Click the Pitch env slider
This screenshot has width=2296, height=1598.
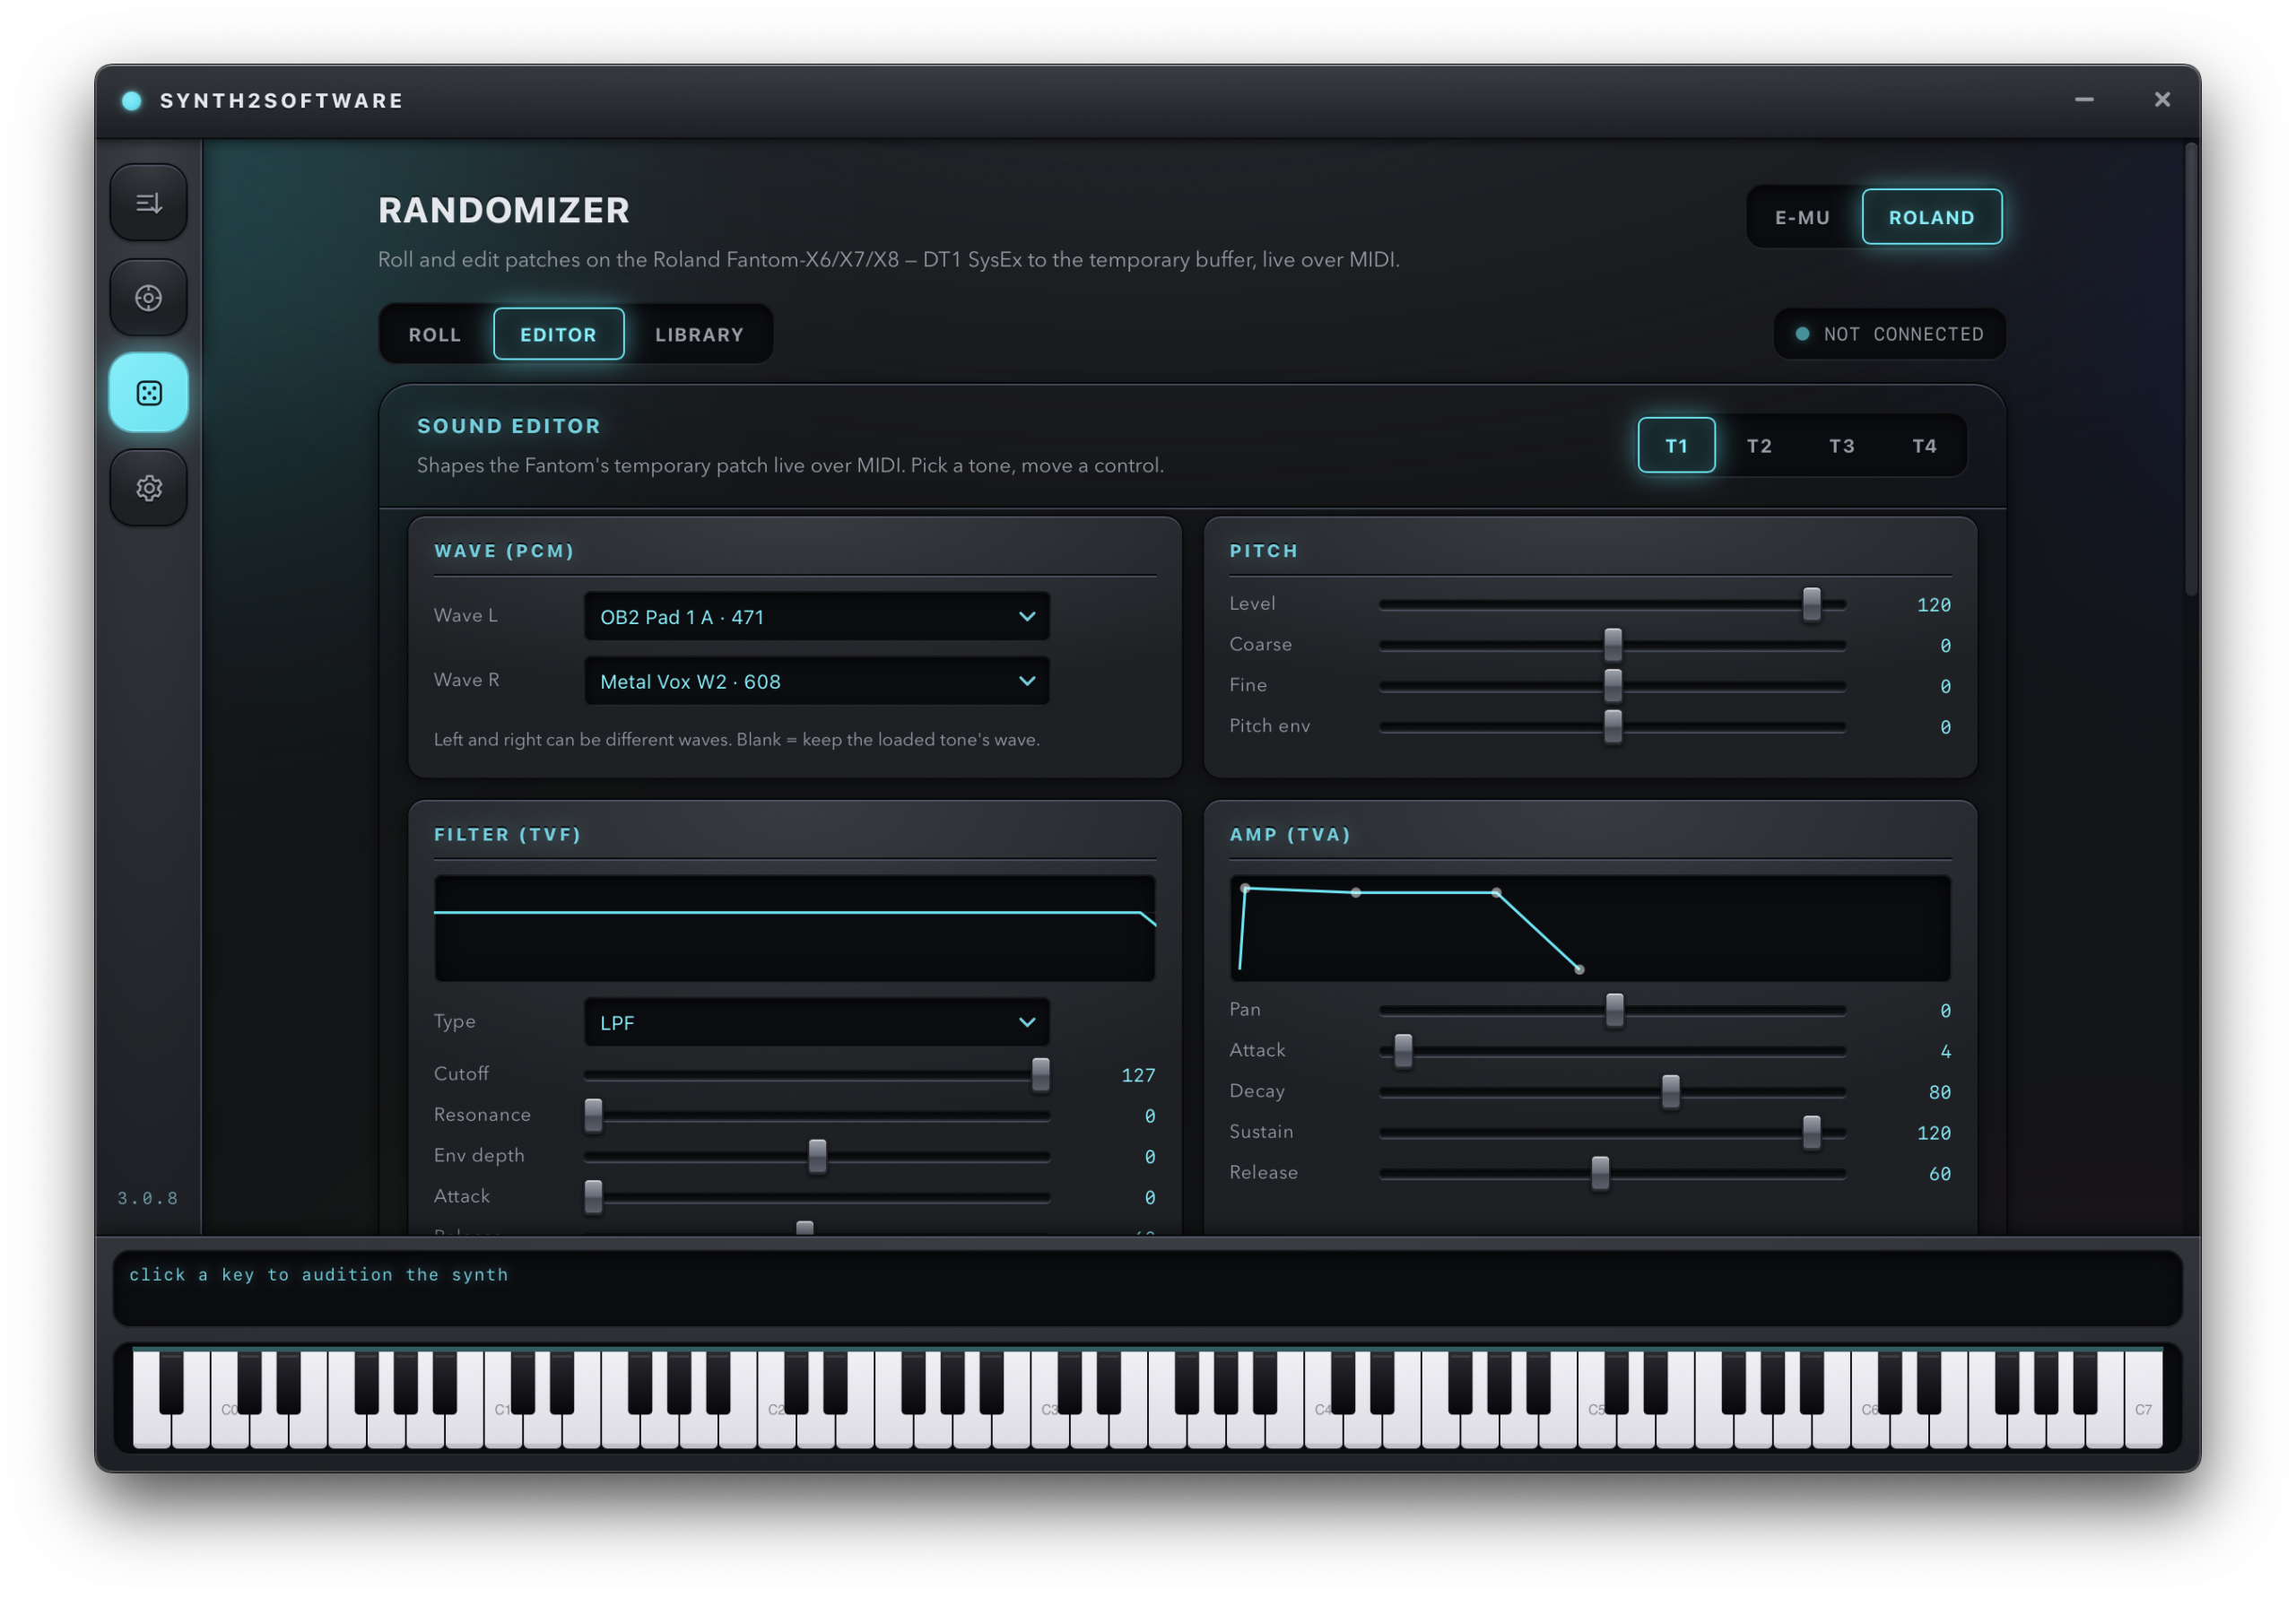point(1612,727)
